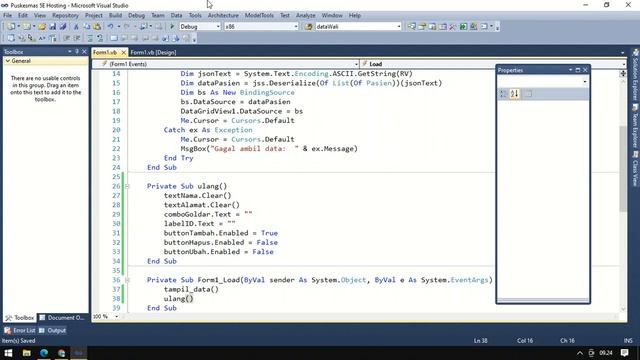The height and width of the screenshot is (360, 640).
Task: Click line 38 ulang() in editor
Action: click(x=178, y=298)
